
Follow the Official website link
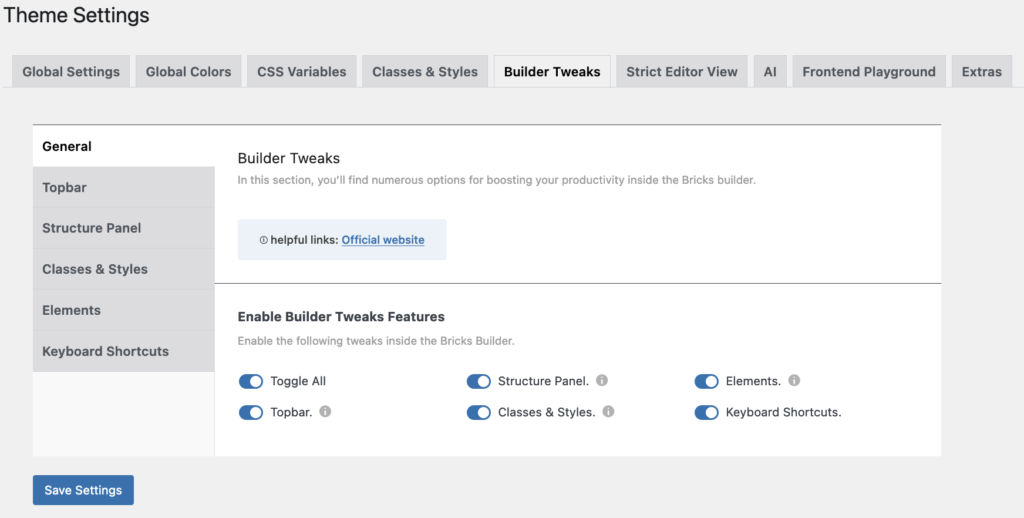pyautogui.click(x=383, y=240)
